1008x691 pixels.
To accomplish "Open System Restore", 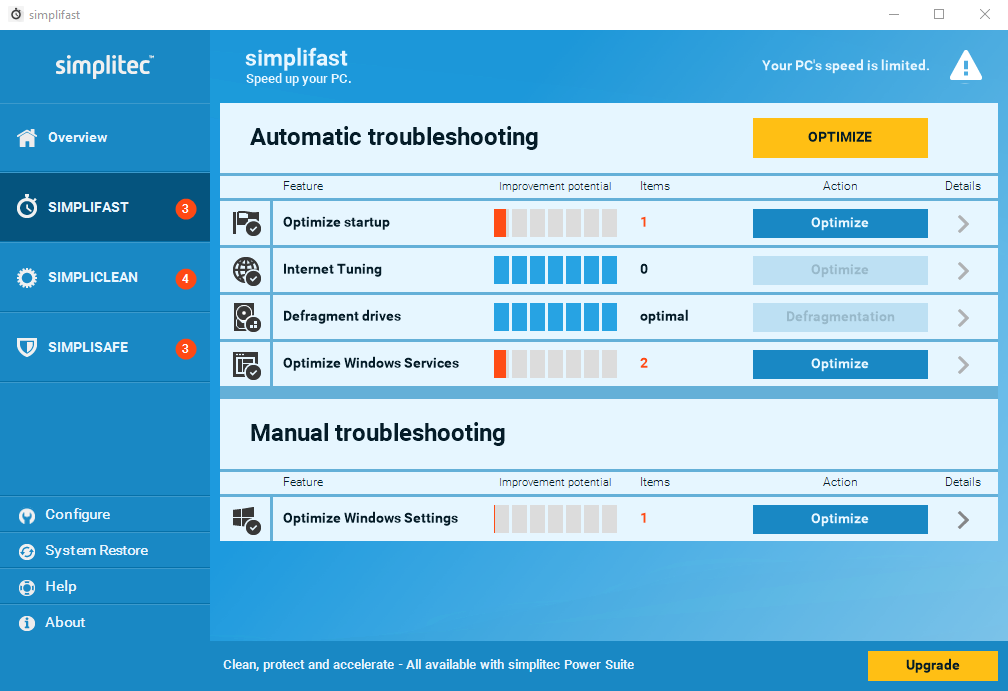I will pyautogui.click(x=105, y=550).
